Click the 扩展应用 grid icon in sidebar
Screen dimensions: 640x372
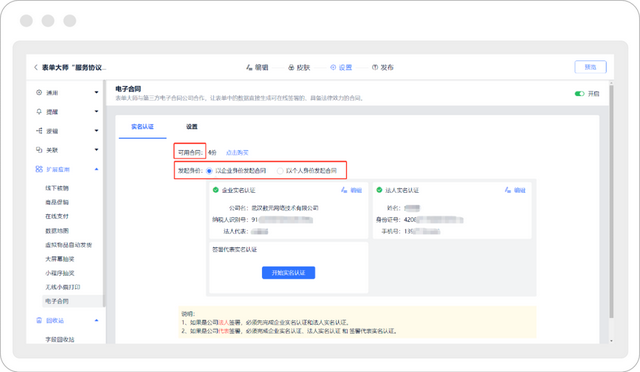tap(39, 169)
